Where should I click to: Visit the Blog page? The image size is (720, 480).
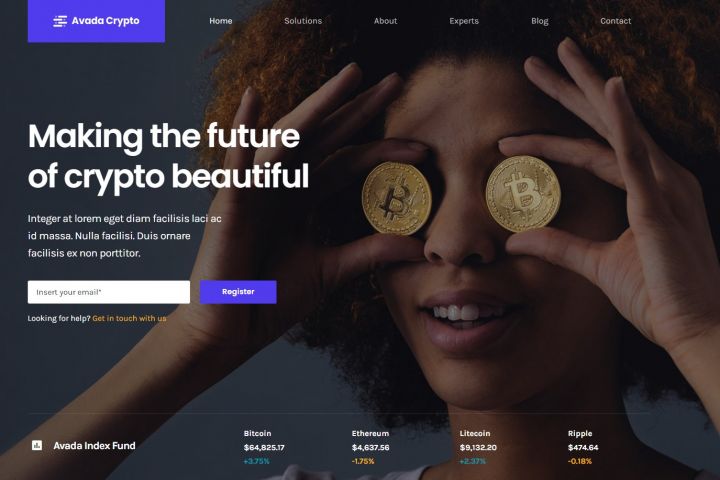coord(540,21)
